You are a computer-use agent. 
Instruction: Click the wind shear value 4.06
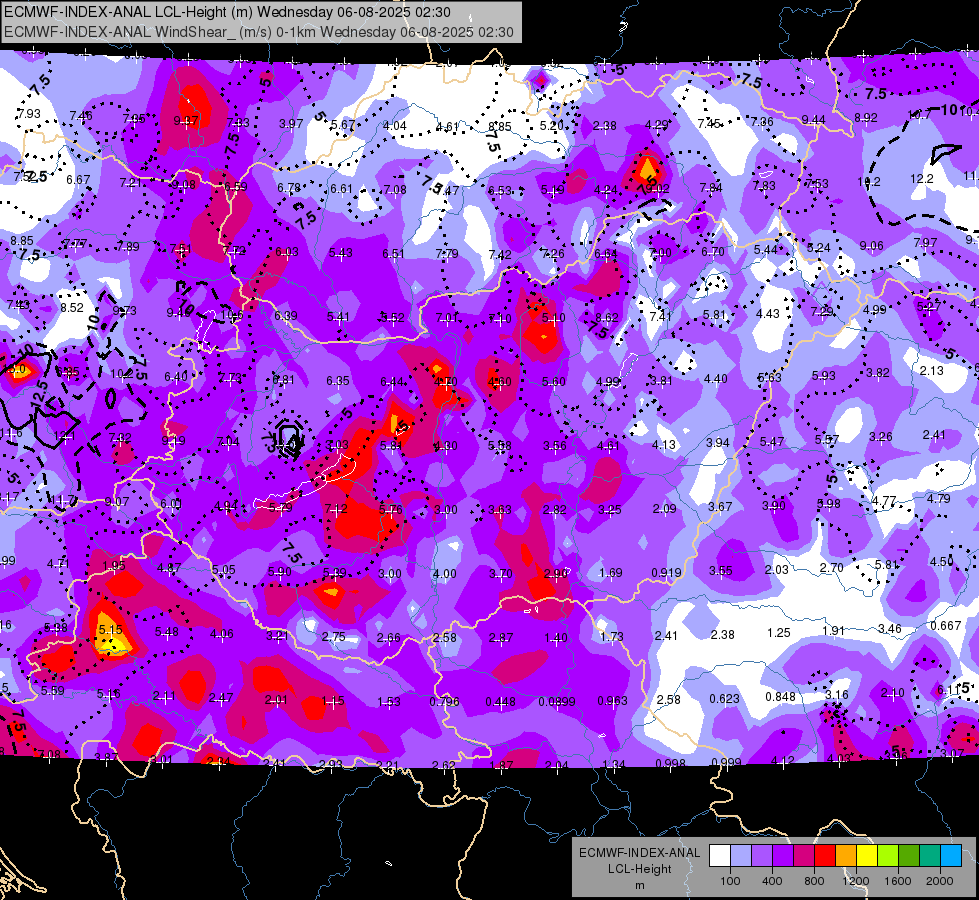[221, 634]
